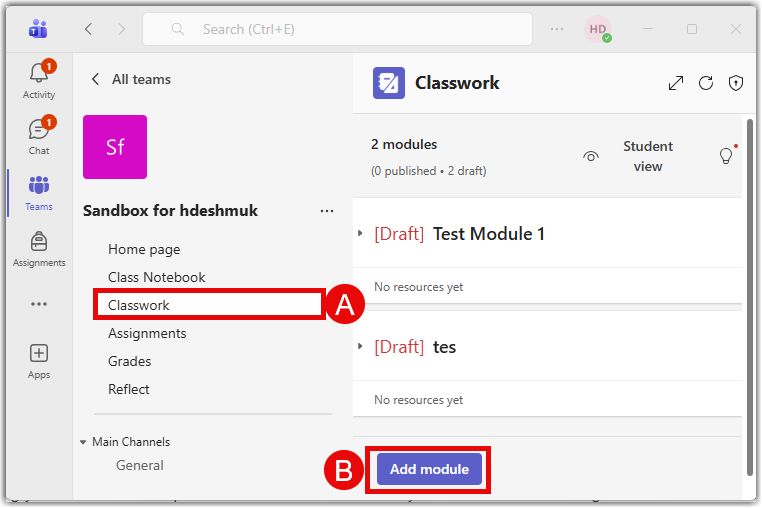Open Settings and more ellipsis in title bar

[557, 29]
